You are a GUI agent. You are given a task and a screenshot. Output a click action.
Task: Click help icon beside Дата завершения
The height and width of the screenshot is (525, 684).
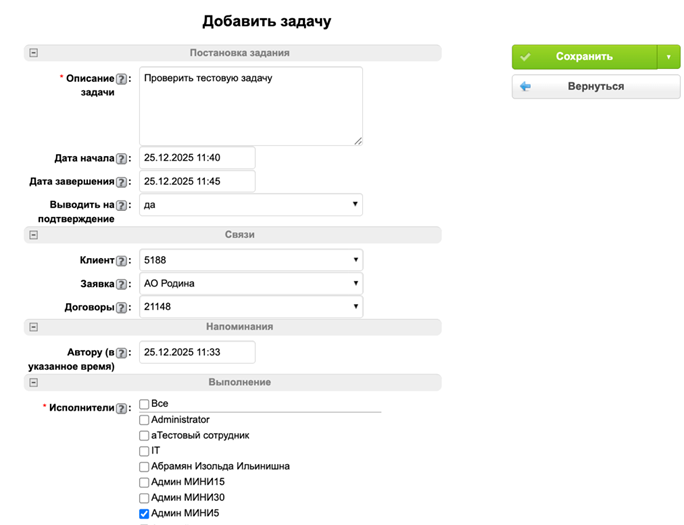point(122,182)
